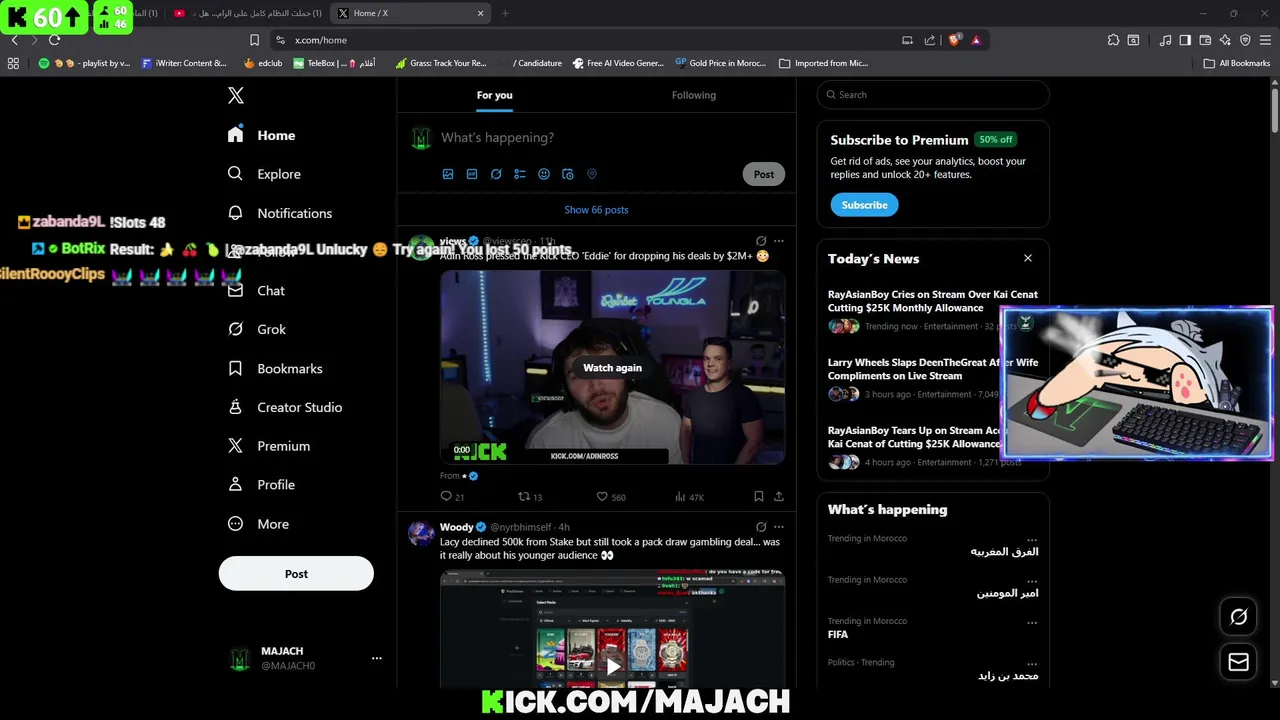Click the grey Post button in composer
Viewport: 1280px width, 720px height.
[x=764, y=174]
